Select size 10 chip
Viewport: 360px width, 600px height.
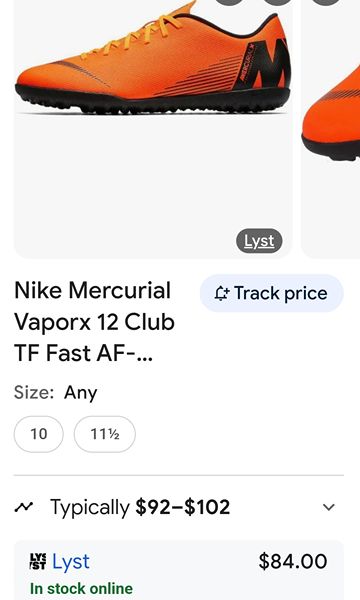pos(39,434)
